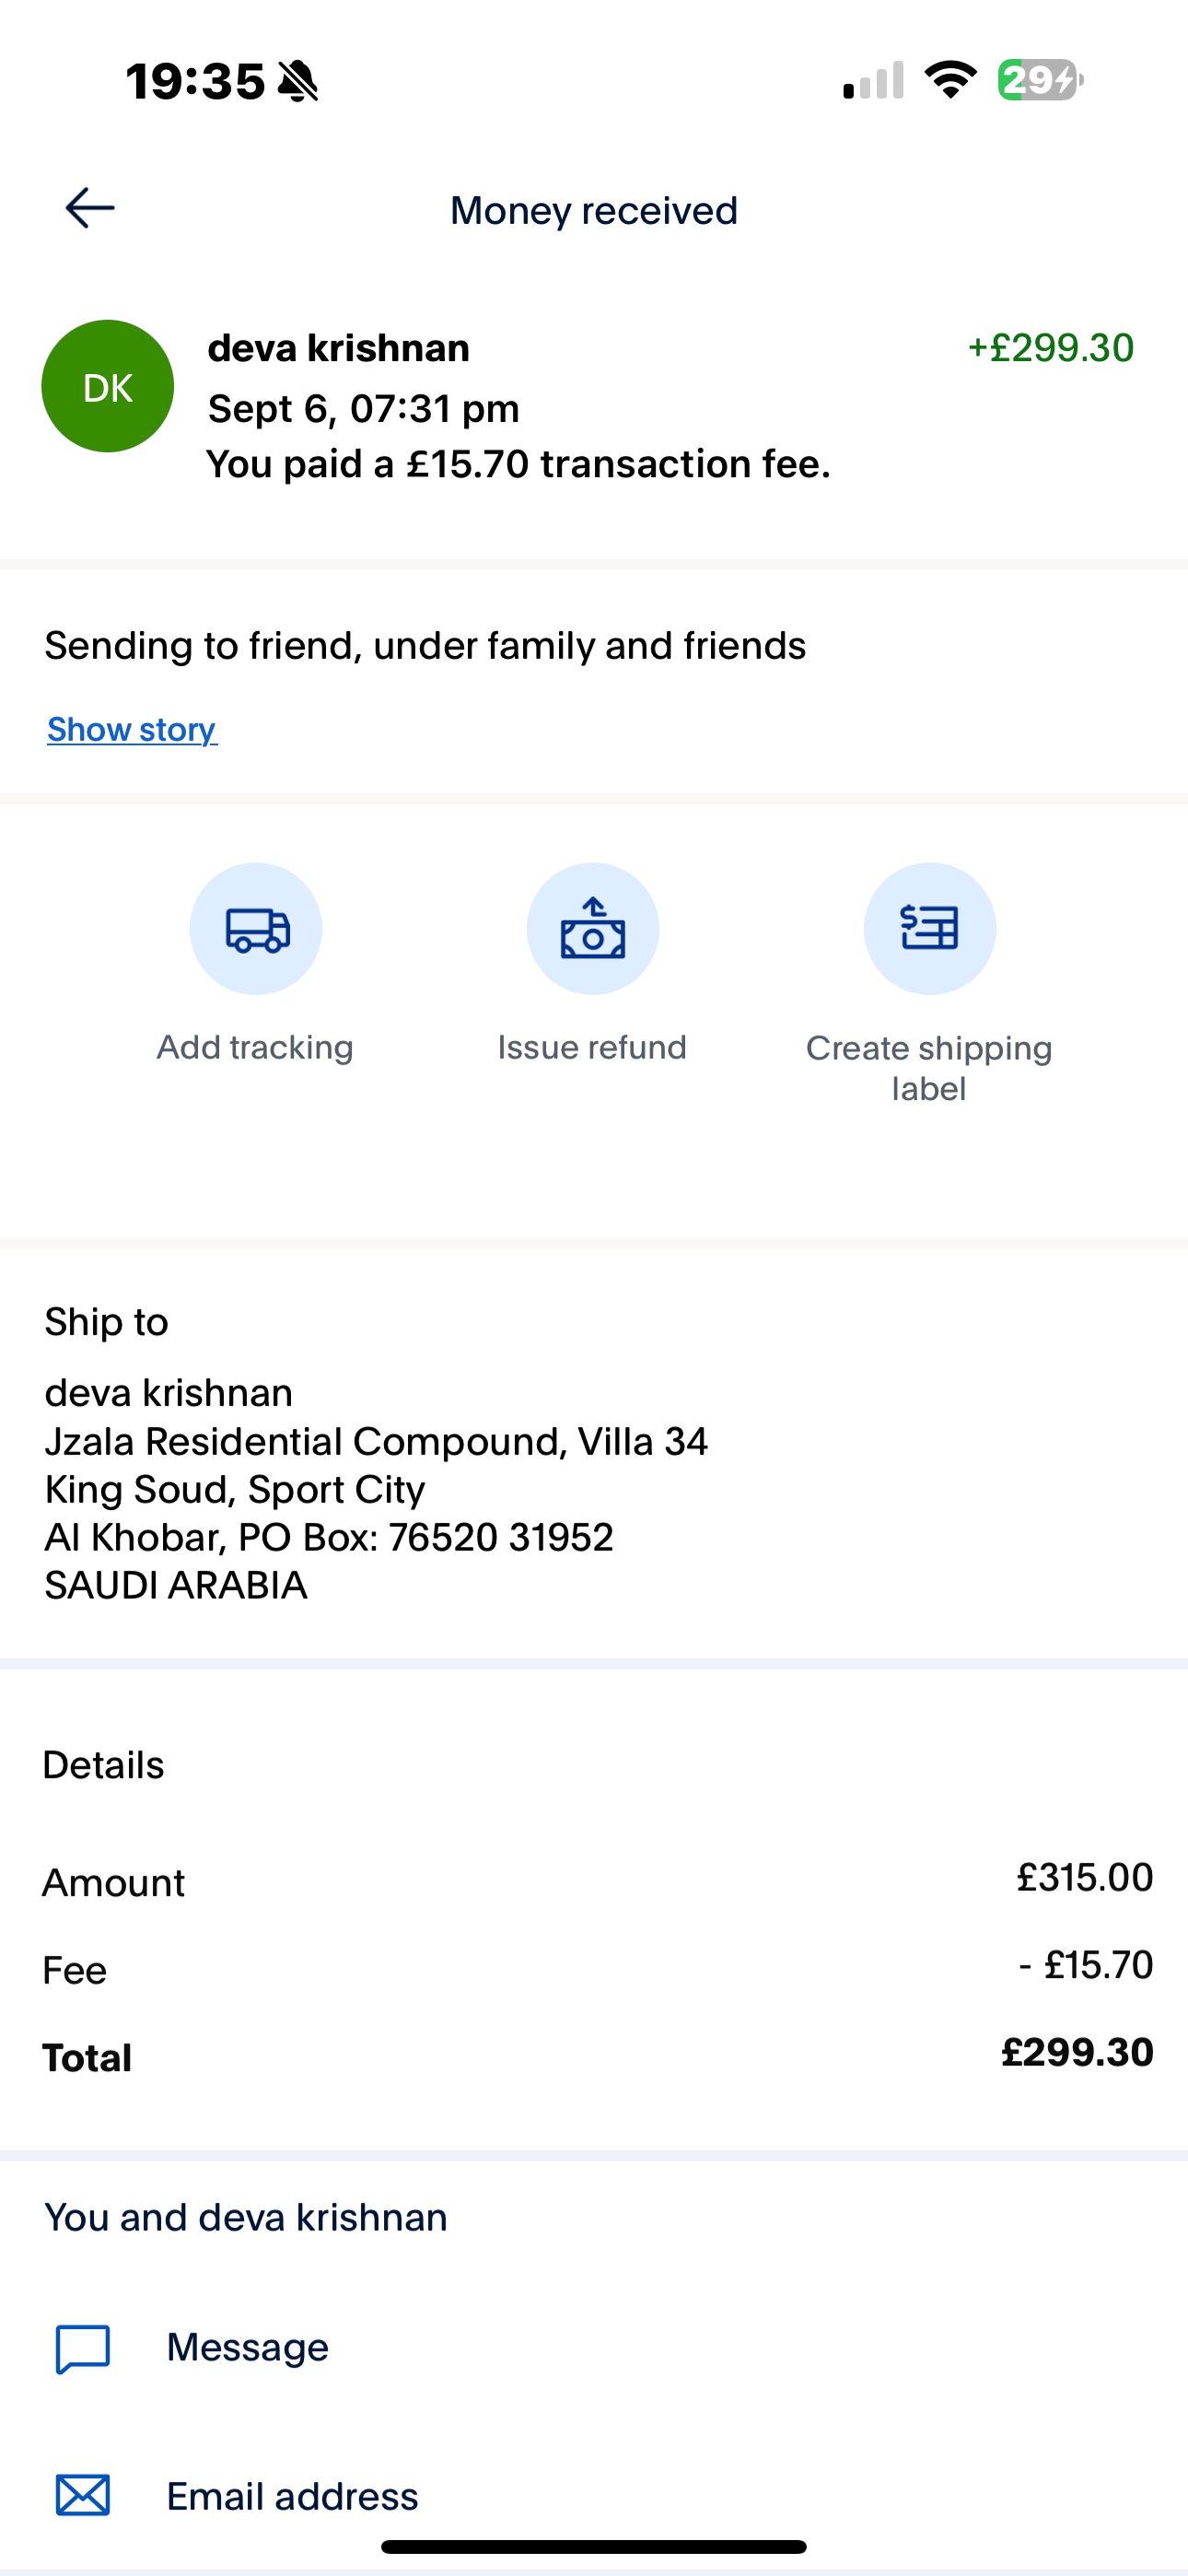This screenshot has height=2576, width=1188.
Task: Tap the Issue refund money icon
Action: click(593, 929)
